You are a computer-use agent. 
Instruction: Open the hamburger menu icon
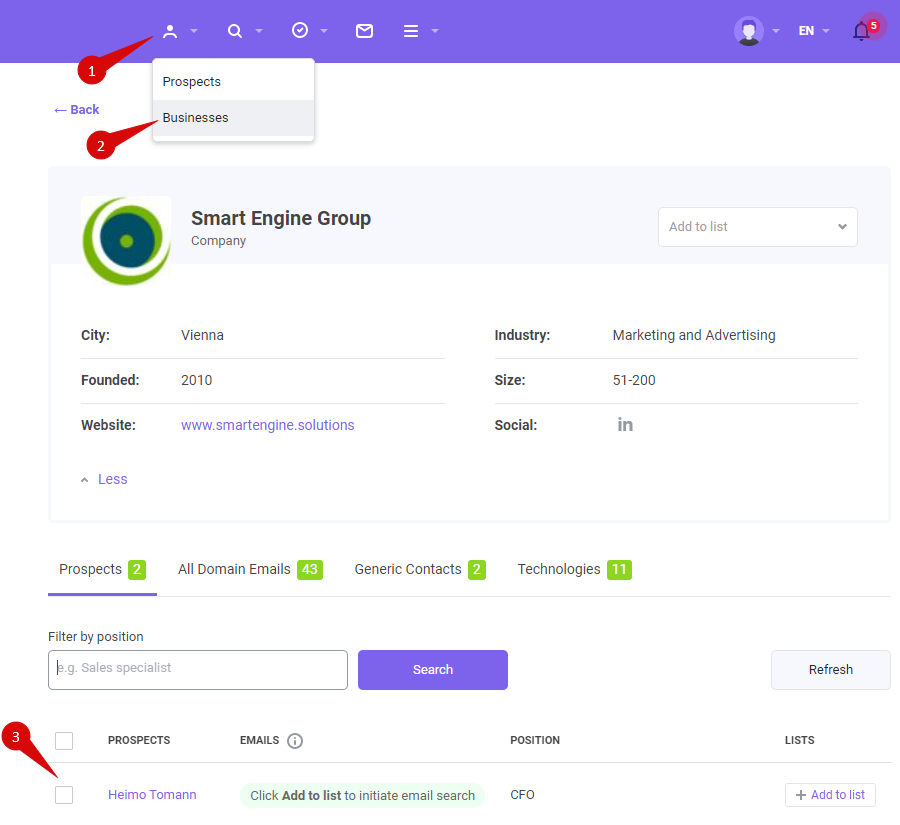411,31
